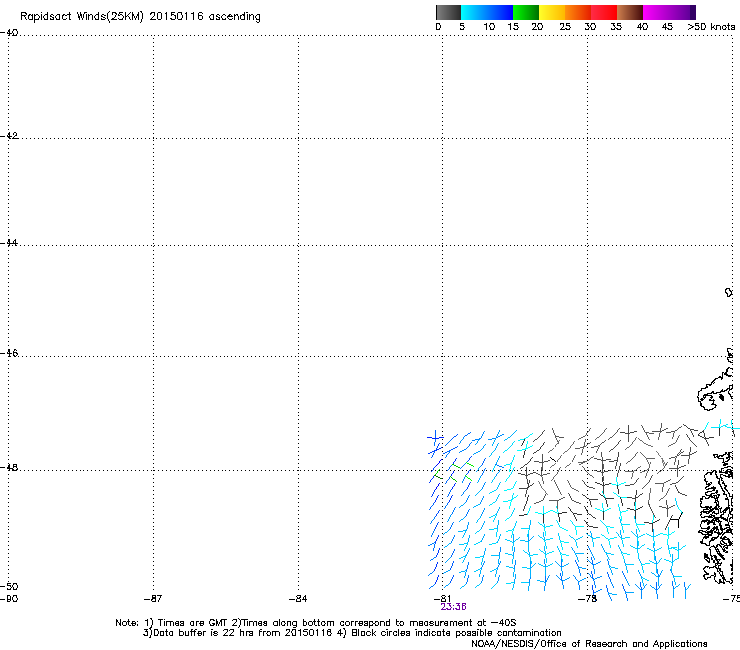Viewport: 740px width, 650px height.
Task: Click the red 30-35 knots color band
Action: pyautogui.click(x=604, y=12)
